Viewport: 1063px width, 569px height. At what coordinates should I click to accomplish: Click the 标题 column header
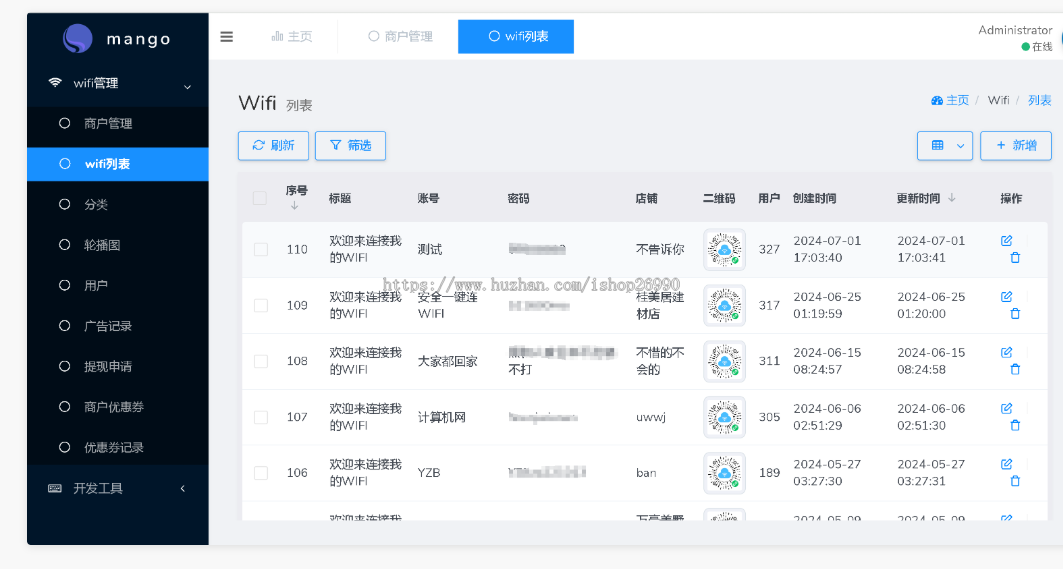point(340,198)
